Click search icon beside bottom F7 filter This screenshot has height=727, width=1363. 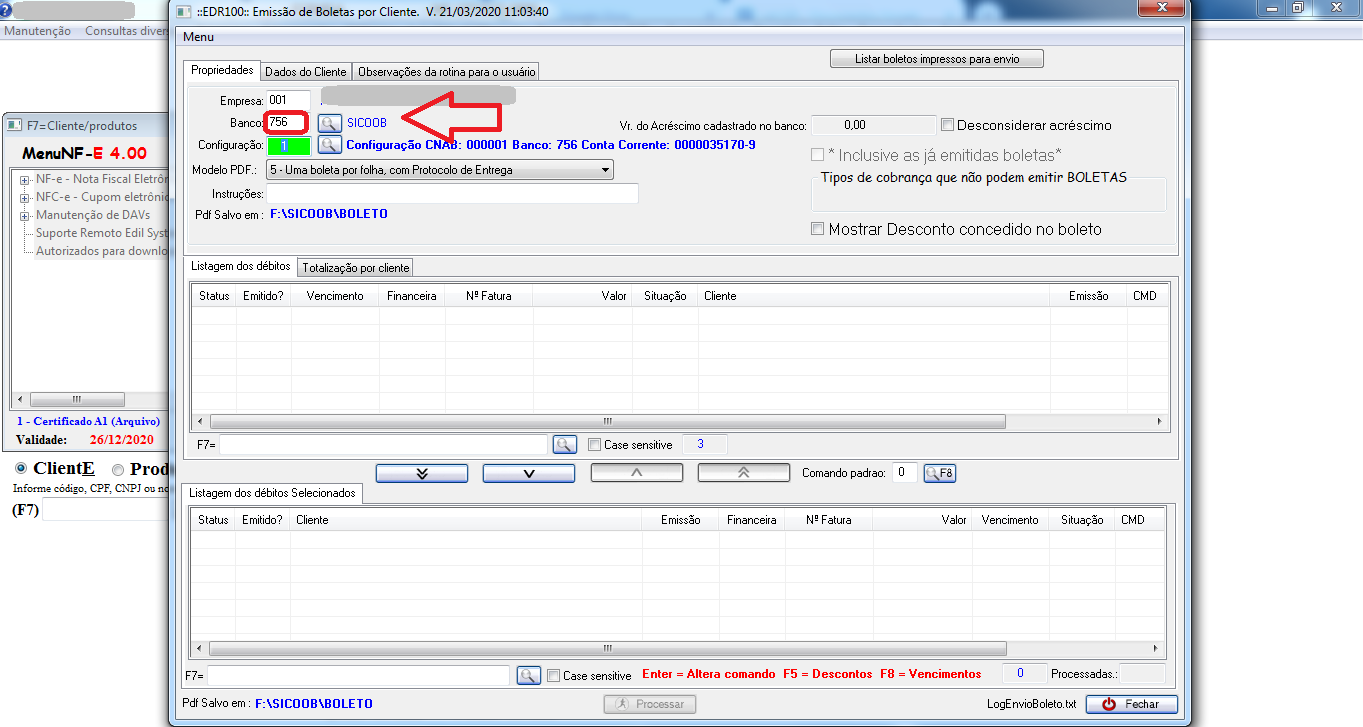pos(528,676)
